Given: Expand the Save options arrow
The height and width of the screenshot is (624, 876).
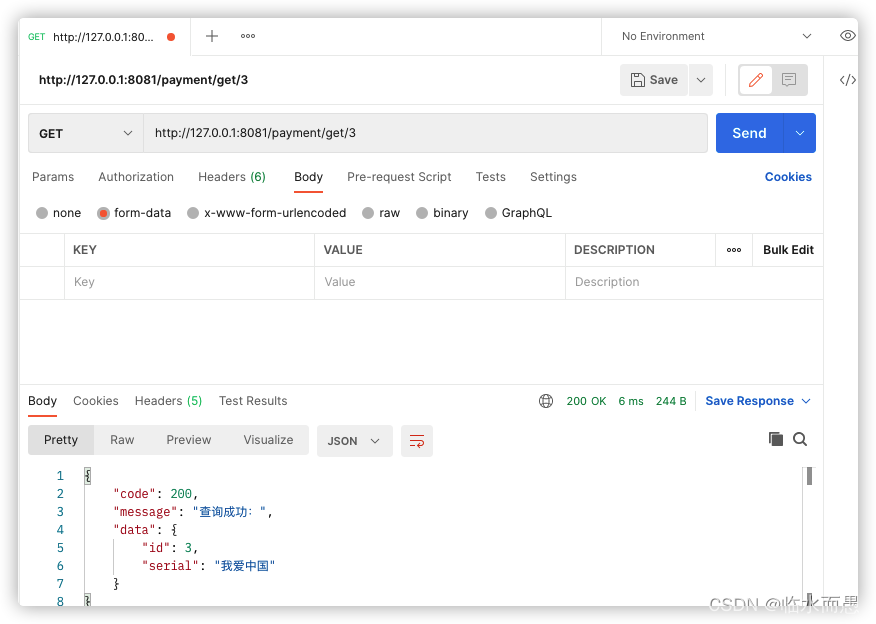Looking at the screenshot, I should click(701, 80).
